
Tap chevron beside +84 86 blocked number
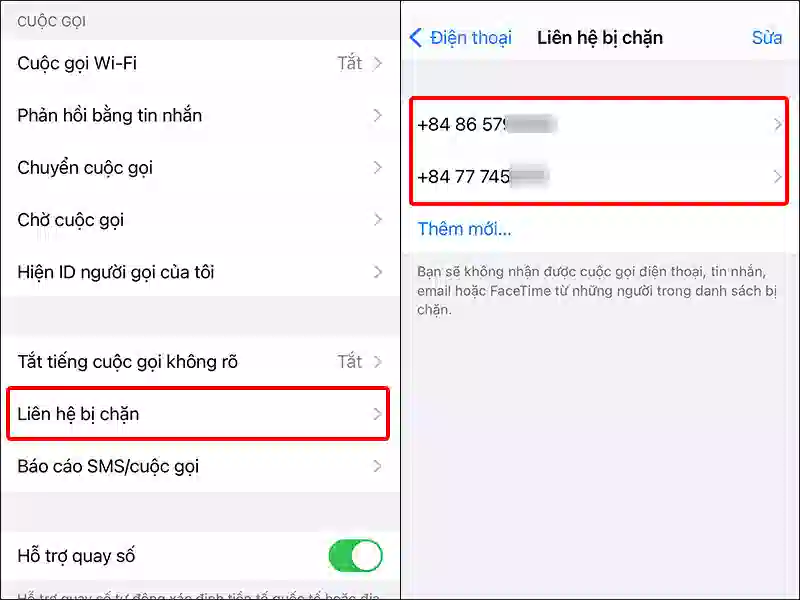coord(778,124)
